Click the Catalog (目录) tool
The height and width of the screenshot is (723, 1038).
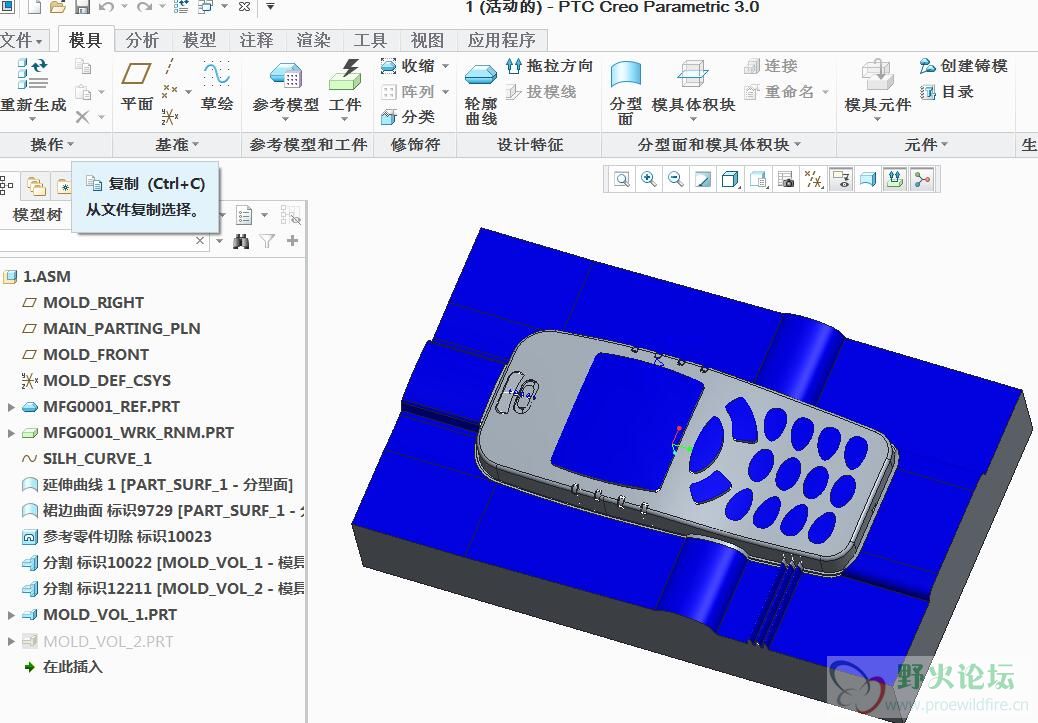(x=947, y=92)
